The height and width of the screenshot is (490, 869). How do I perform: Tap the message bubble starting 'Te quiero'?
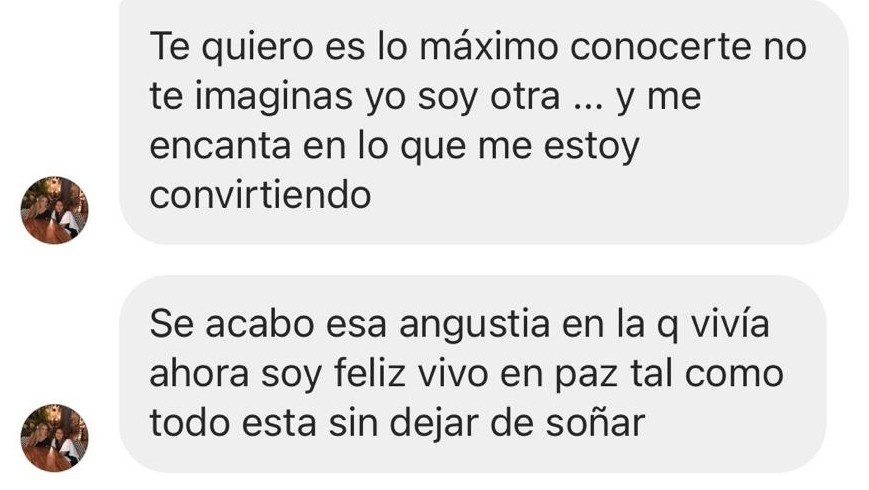pyautogui.click(x=484, y=121)
